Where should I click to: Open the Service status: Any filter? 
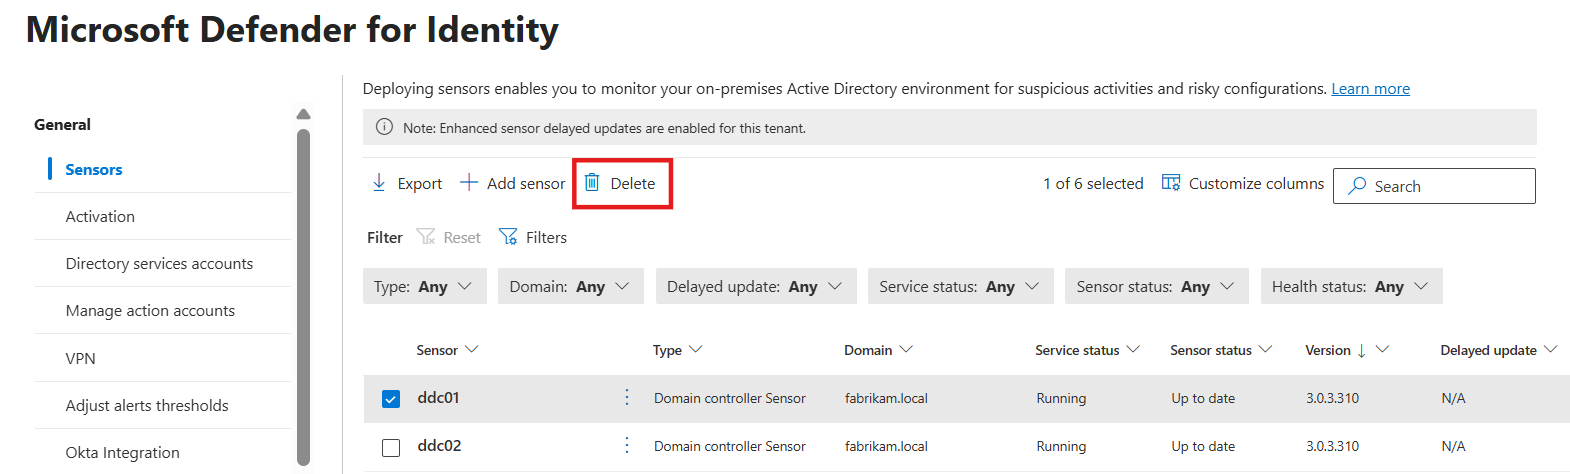pos(960,287)
